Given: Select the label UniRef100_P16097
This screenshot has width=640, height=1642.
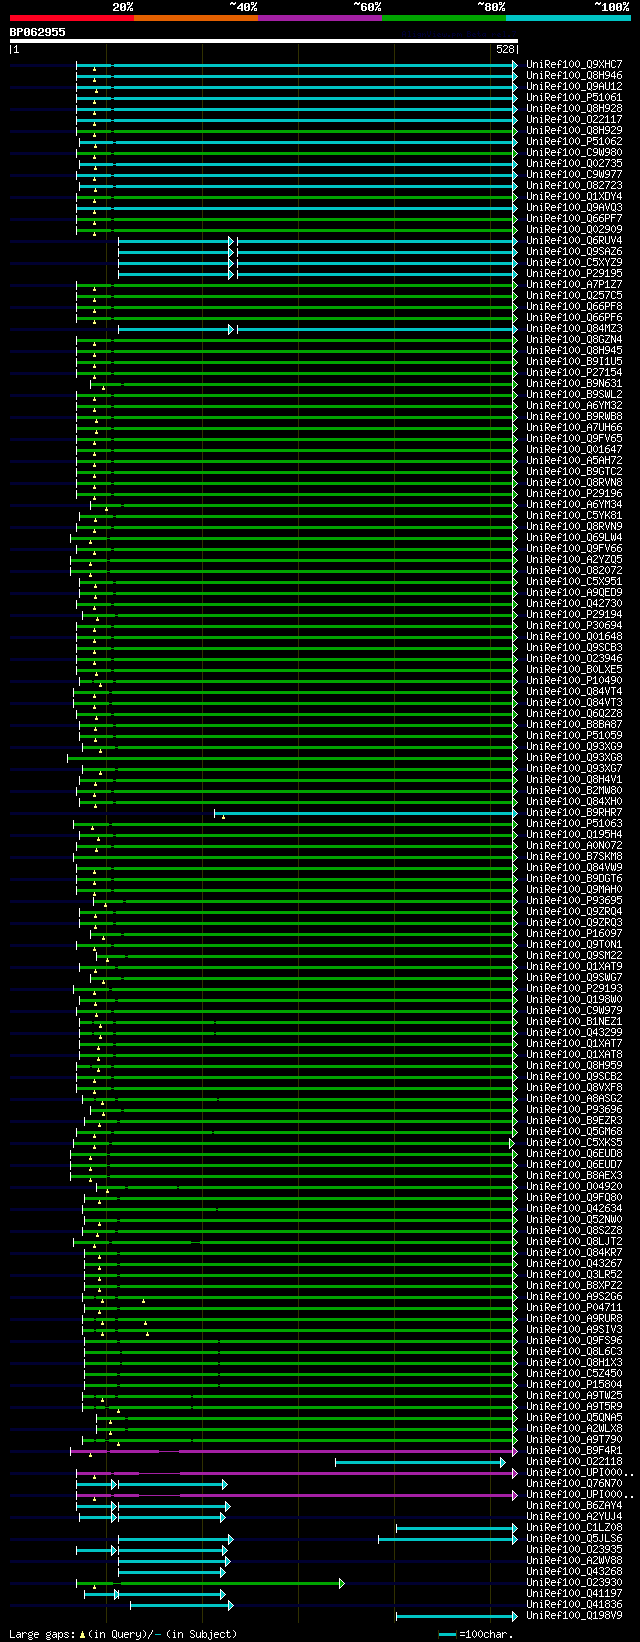Looking at the screenshot, I should (x=574, y=933).
